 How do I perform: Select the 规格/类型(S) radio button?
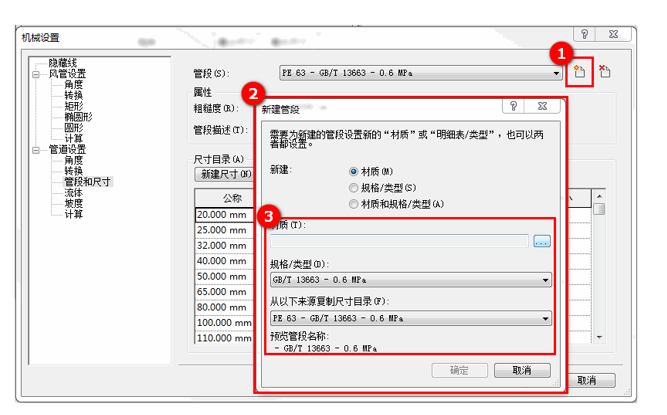354,188
